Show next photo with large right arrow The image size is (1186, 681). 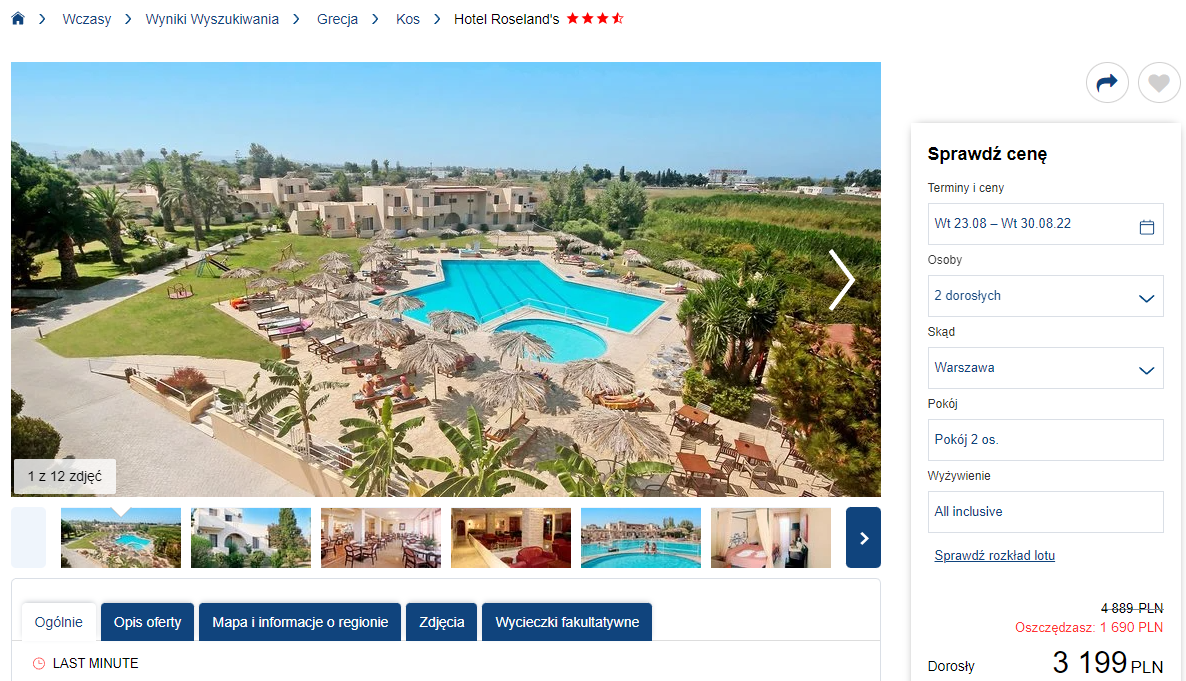pos(841,280)
